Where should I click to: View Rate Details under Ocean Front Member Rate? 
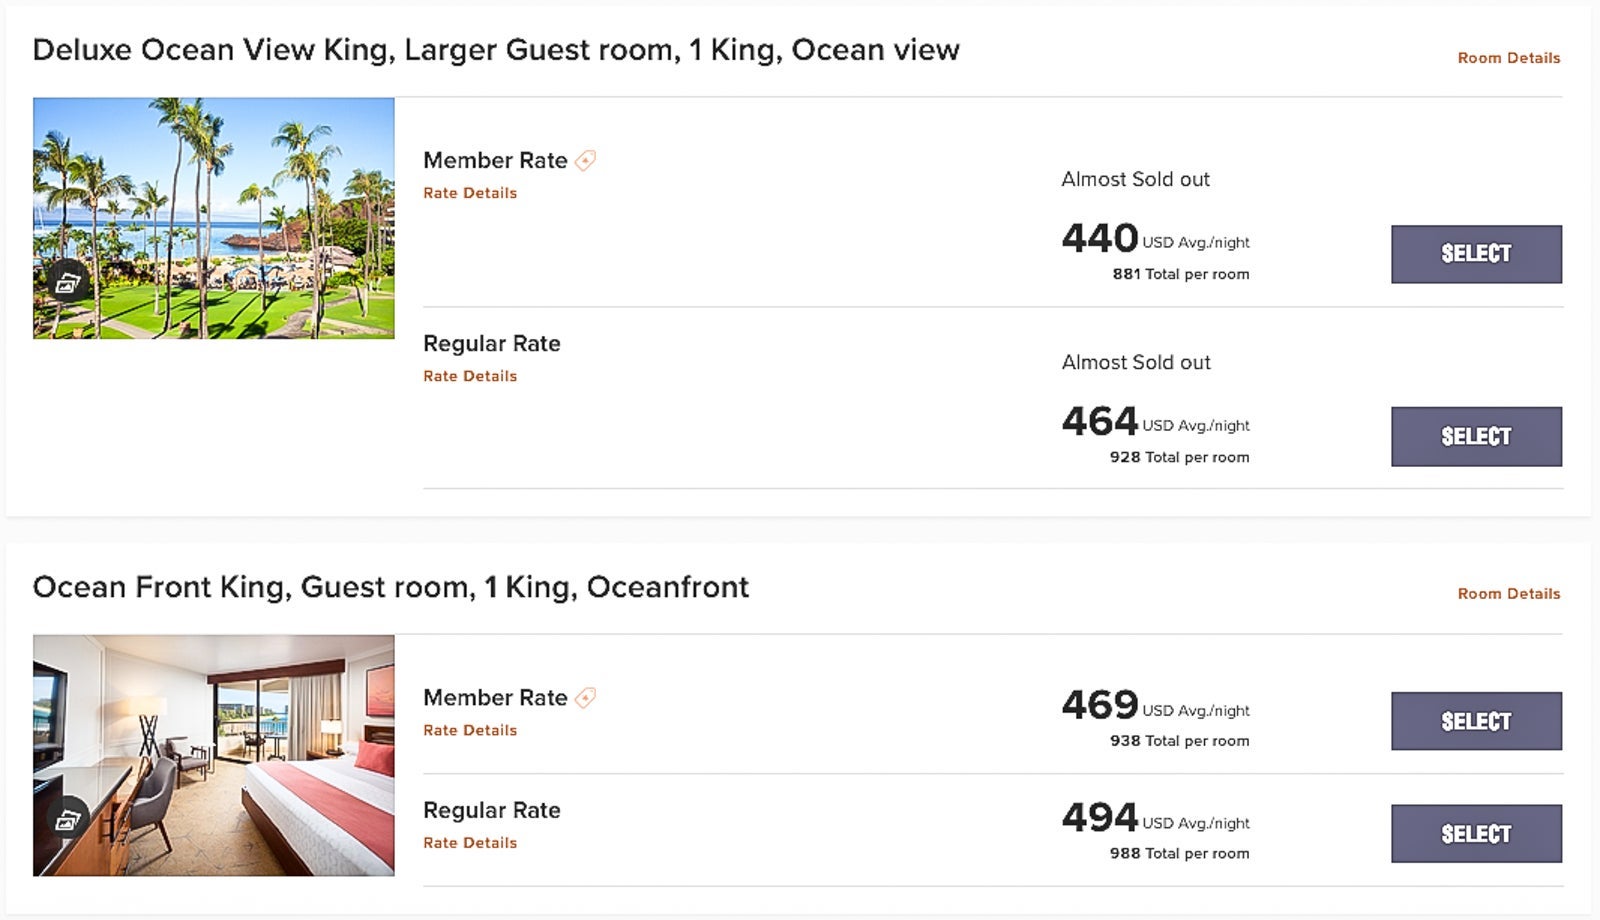[x=470, y=730]
